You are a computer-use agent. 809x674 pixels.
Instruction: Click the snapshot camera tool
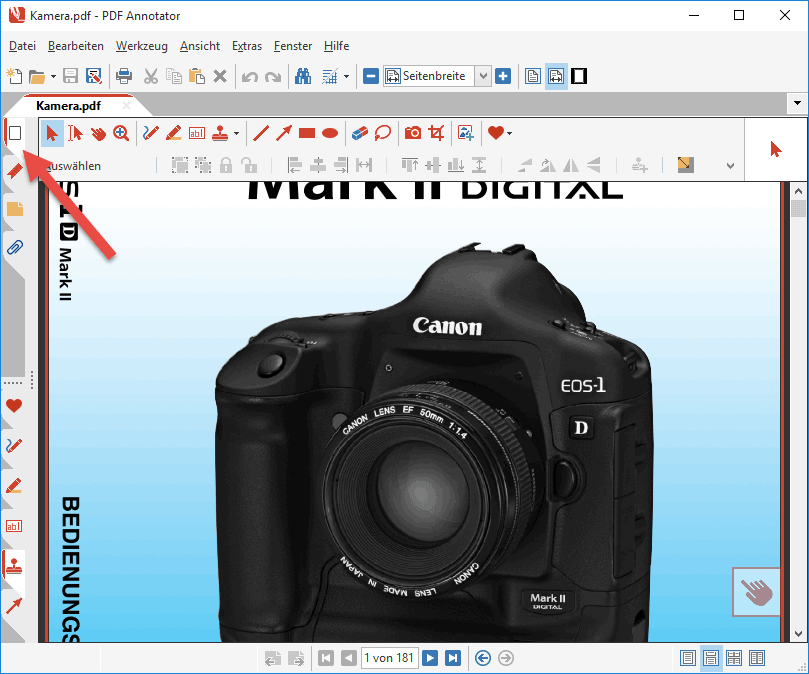[x=413, y=133]
